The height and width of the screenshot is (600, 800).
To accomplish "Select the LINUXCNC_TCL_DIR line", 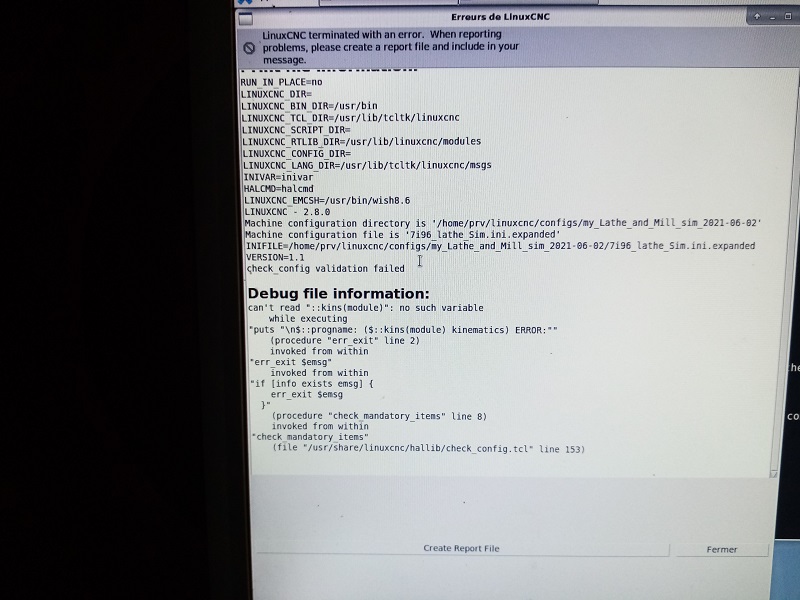I will point(351,118).
